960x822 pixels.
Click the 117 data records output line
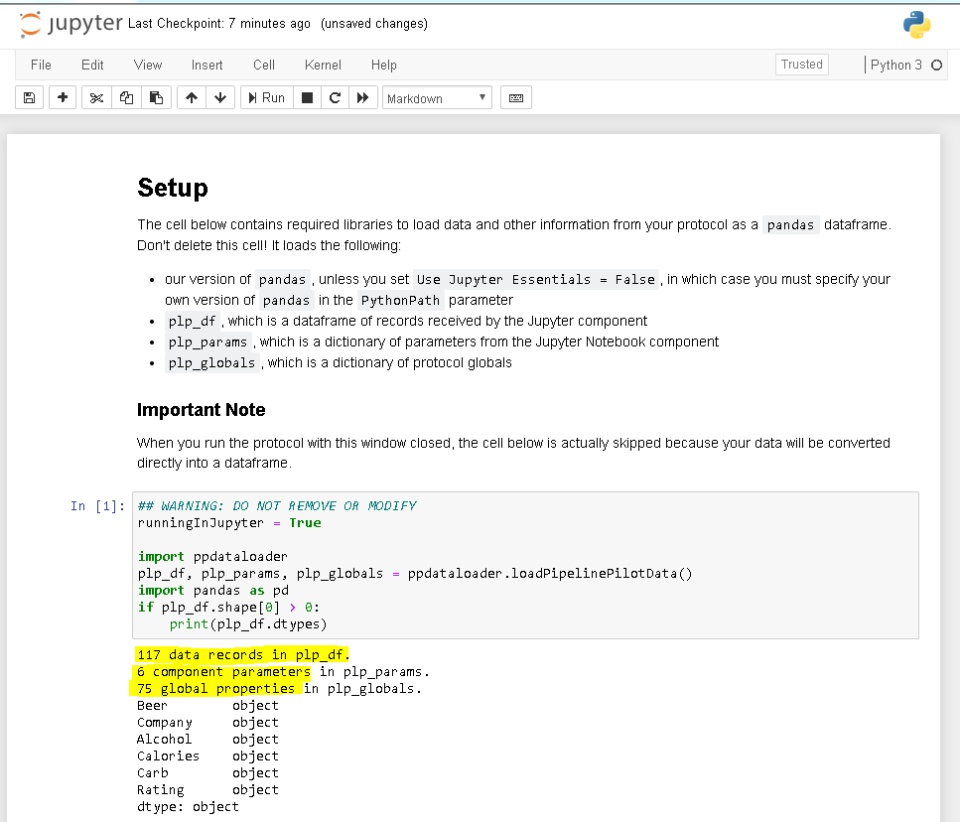coord(243,654)
